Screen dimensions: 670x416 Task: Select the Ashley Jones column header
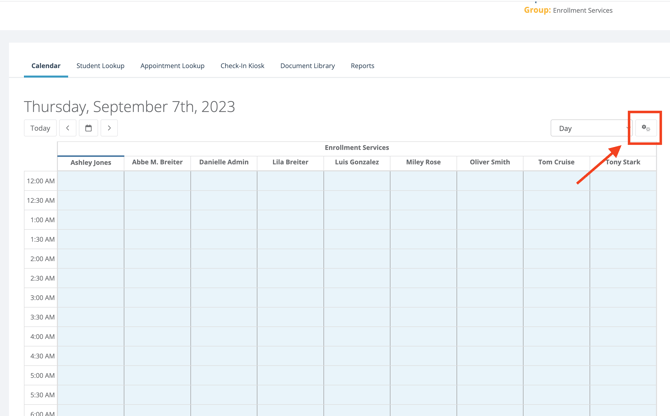pos(91,162)
